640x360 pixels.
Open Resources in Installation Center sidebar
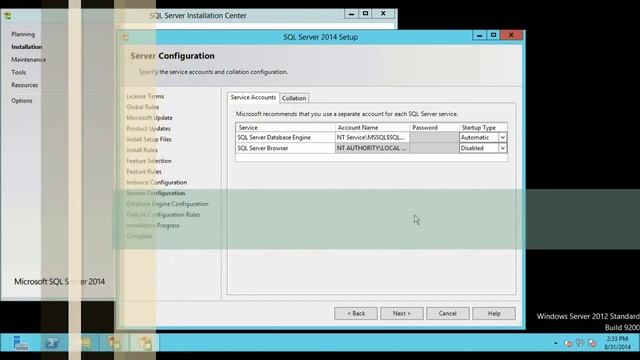24,85
